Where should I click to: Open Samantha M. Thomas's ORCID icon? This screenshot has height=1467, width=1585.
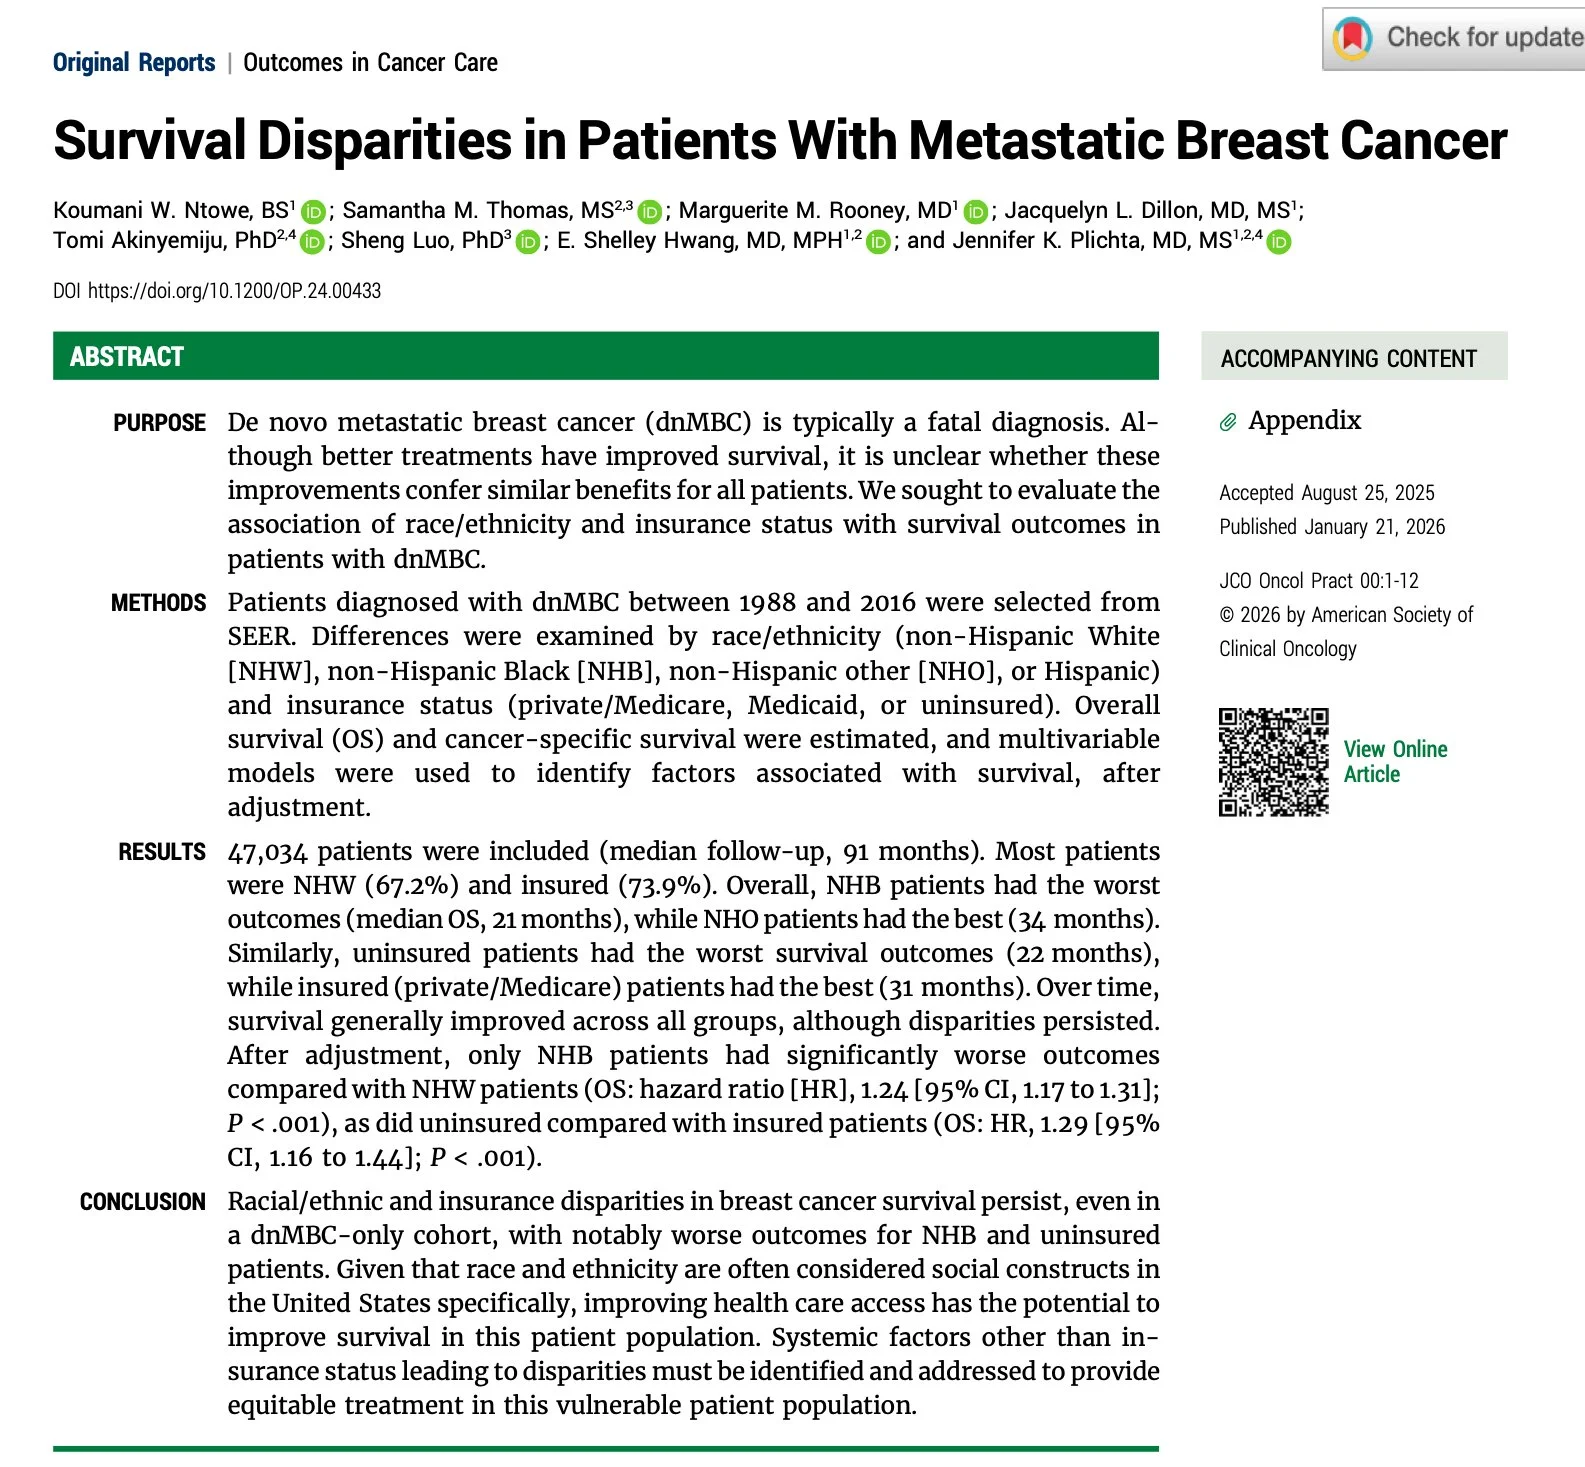[650, 212]
